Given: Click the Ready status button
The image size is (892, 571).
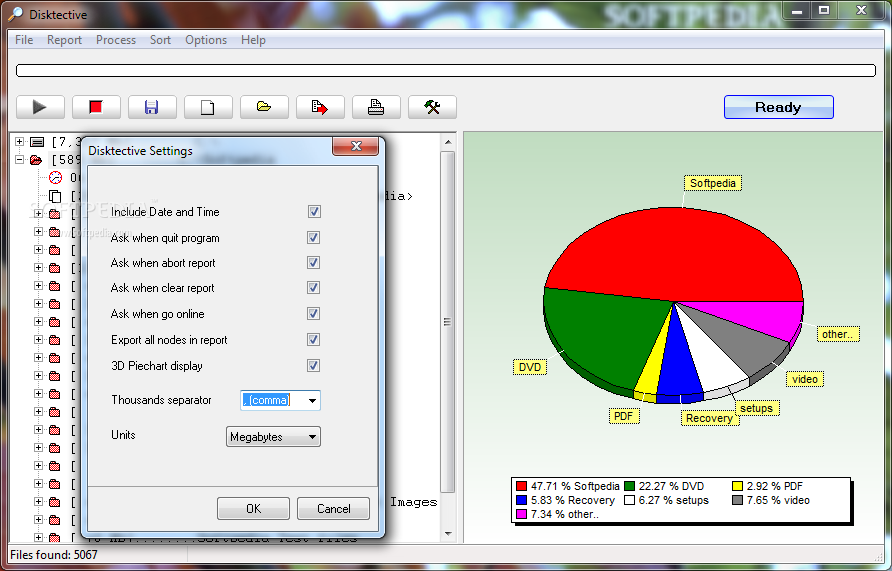Looking at the screenshot, I should pos(778,107).
